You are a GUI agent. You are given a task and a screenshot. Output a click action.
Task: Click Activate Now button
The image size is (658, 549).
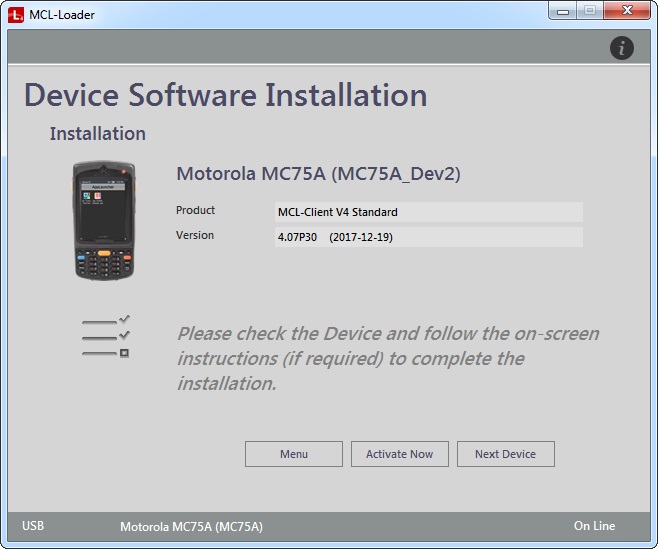[400, 454]
